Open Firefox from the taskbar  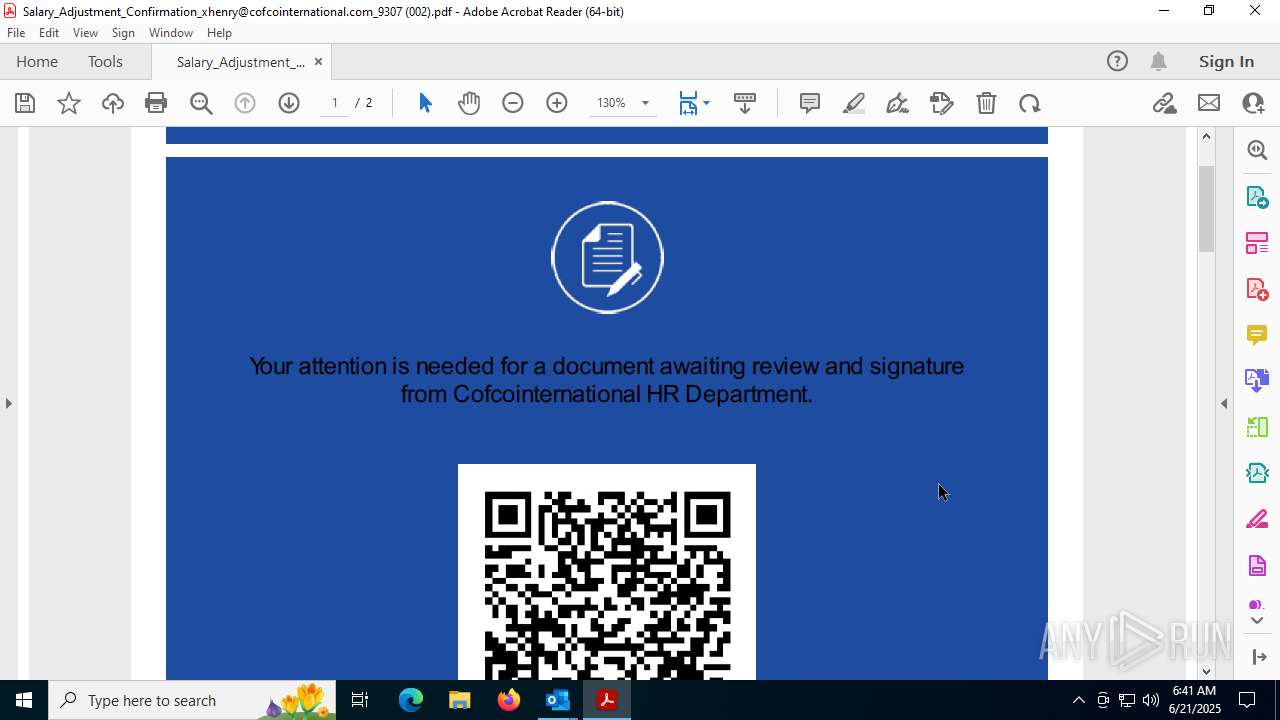pos(509,700)
